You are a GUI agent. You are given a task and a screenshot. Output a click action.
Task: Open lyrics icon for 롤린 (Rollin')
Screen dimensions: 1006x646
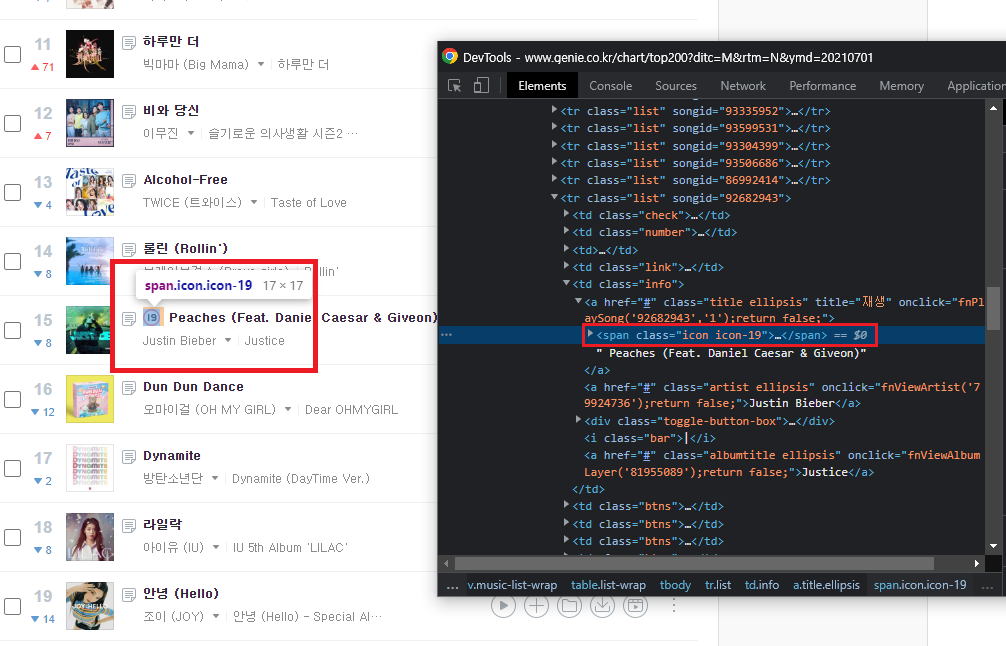coord(129,250)
